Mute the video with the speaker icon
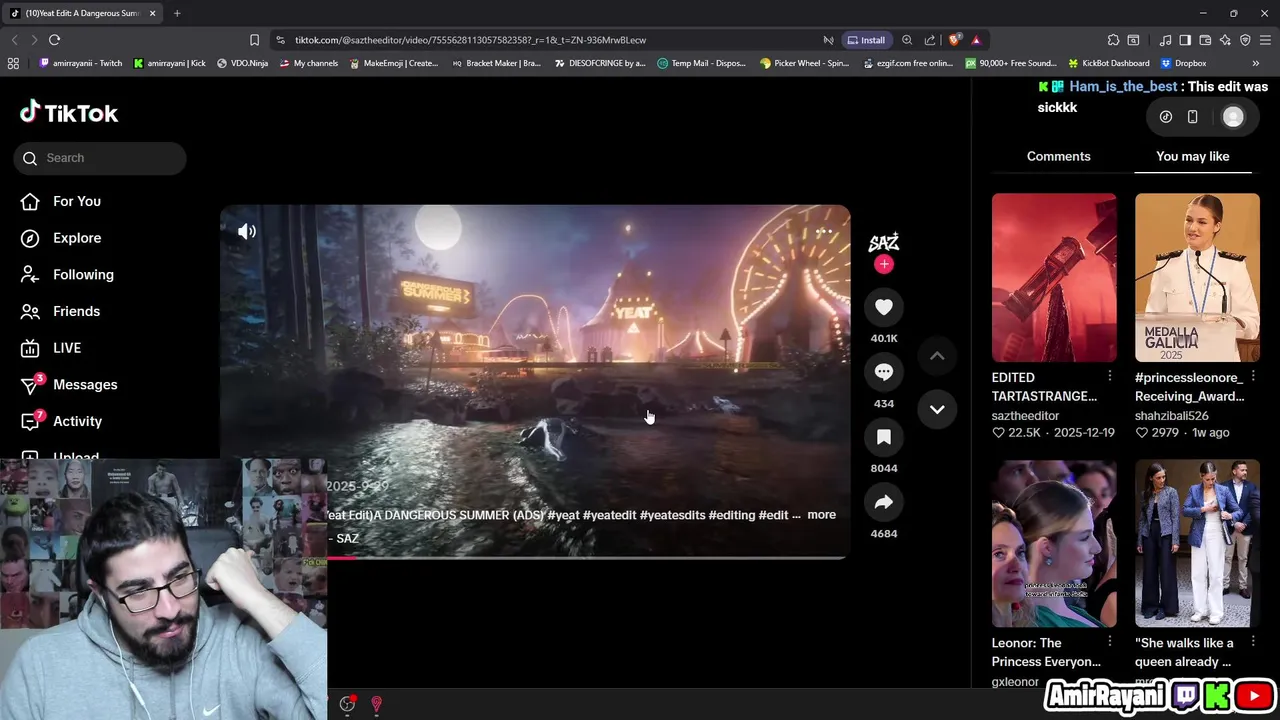The image size is (1280, 720). pyautogui.click(x=247, y=231)
